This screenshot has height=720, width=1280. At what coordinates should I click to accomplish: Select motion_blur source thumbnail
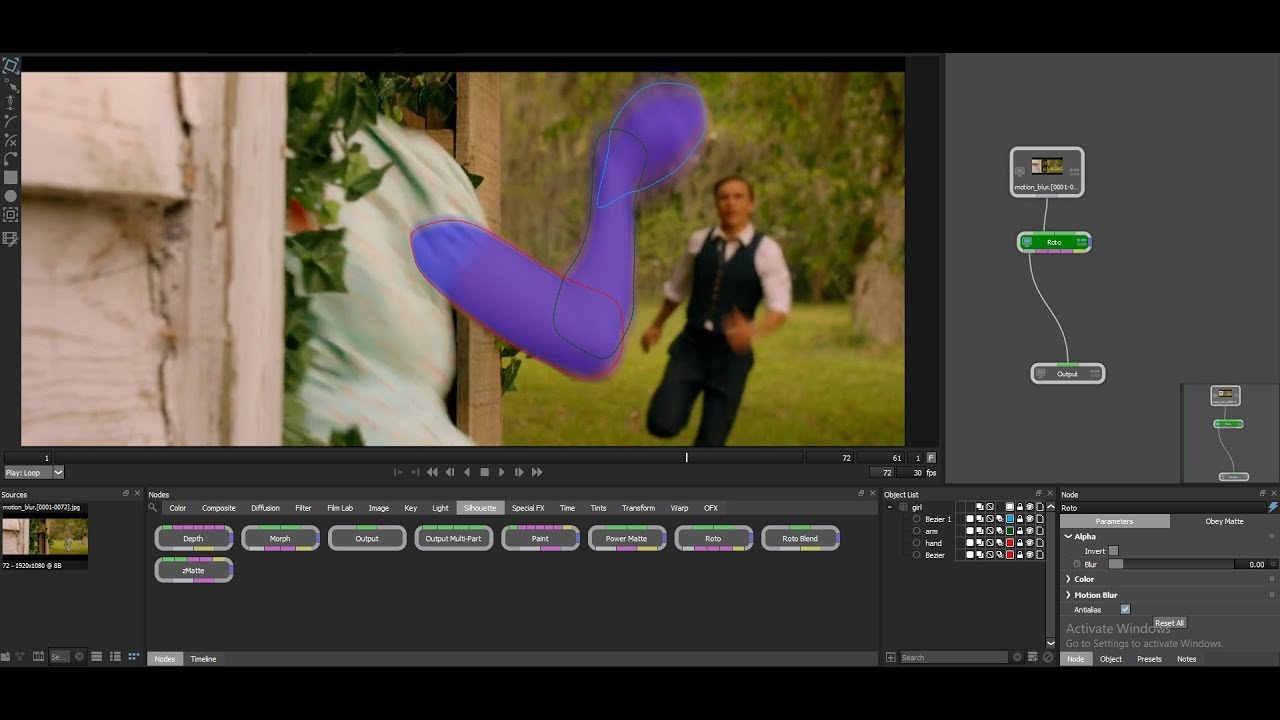click(45, 537)
